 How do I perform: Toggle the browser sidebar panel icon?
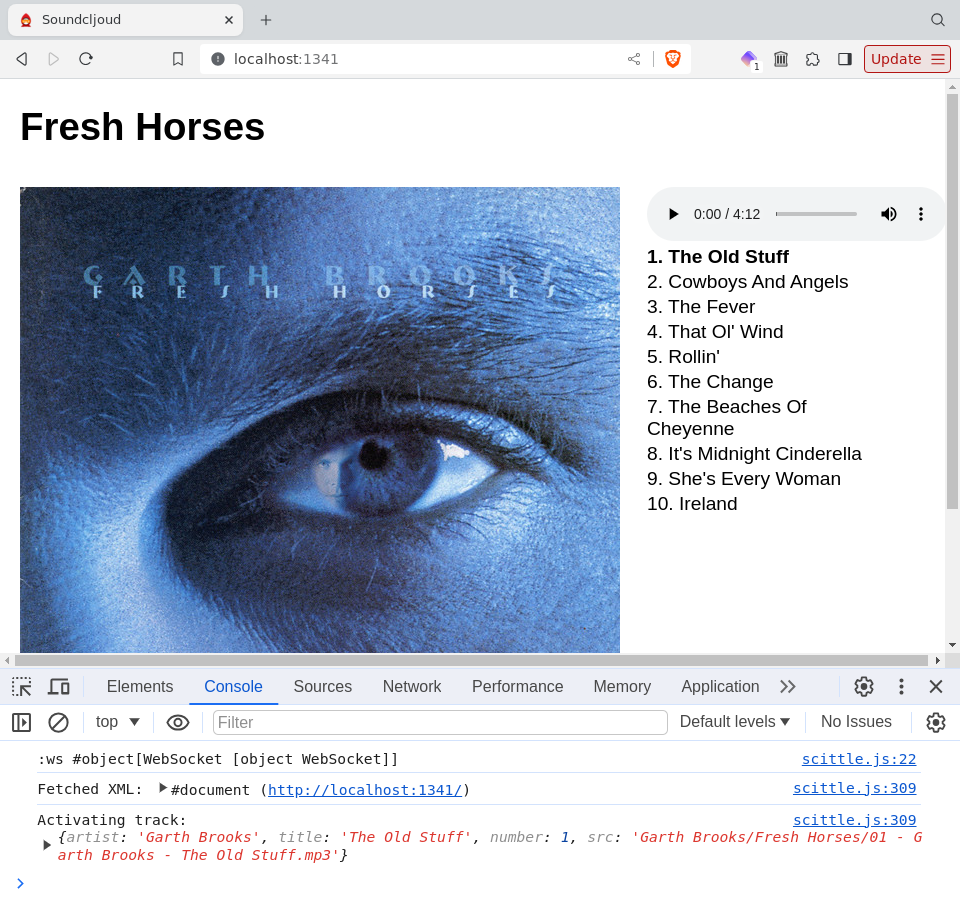click(x=845, y=59)
